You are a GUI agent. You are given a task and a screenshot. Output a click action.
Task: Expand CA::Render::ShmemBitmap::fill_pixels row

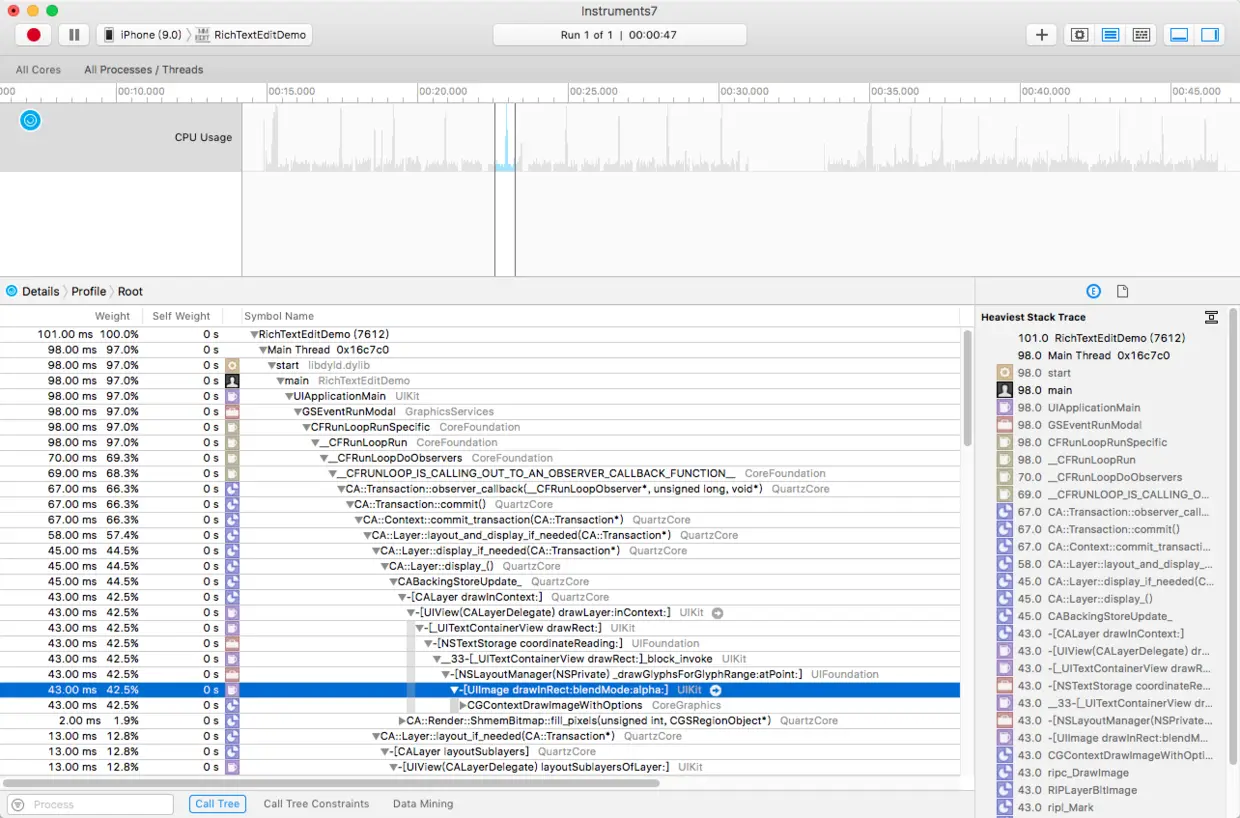(x=402, y=721)
